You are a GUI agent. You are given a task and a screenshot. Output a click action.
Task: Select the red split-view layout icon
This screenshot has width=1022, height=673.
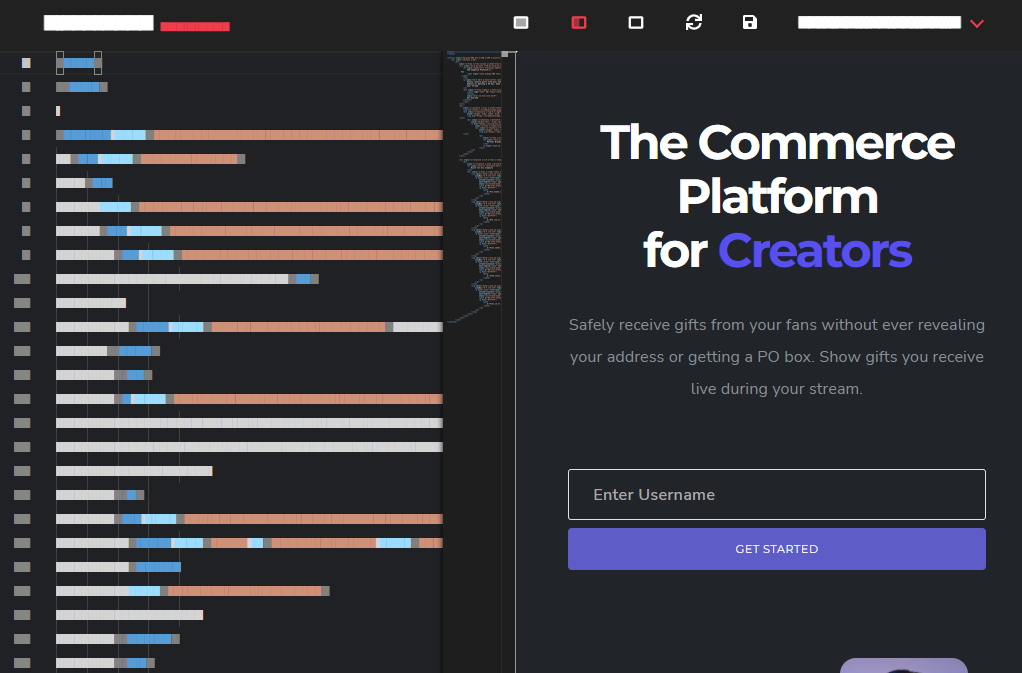(578, 22)
